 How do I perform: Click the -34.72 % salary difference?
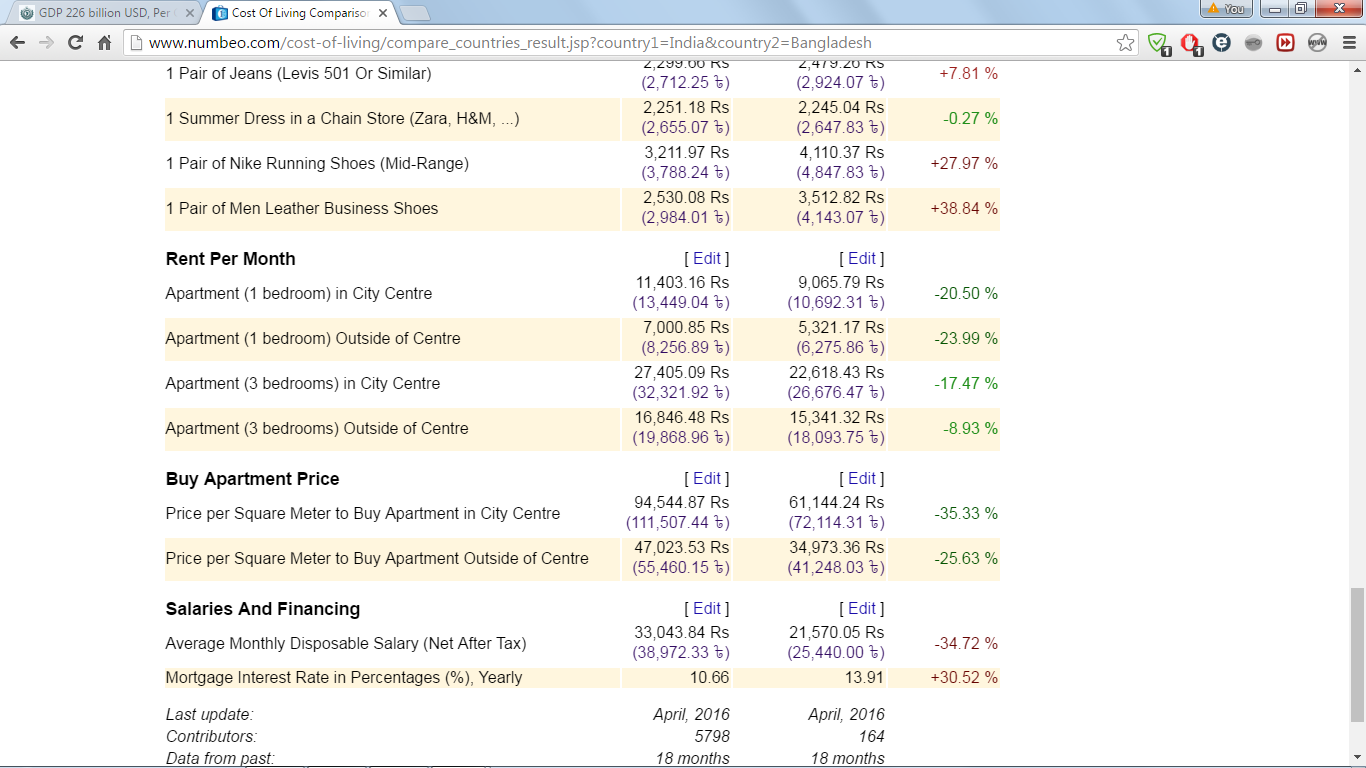[966, 643]
